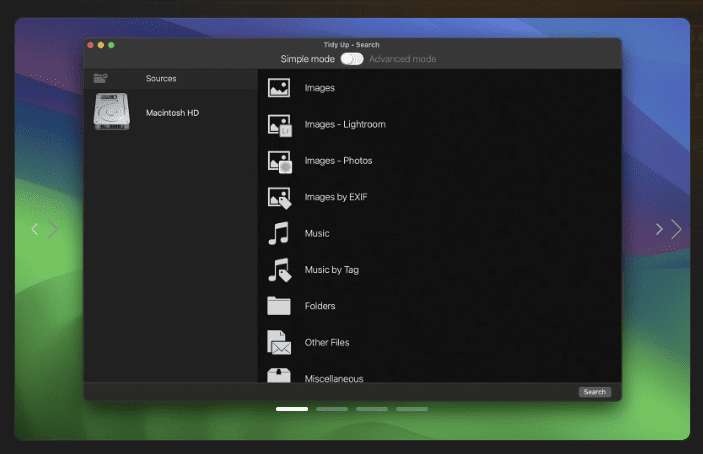The image size is (703, 454).
Task: Click the "Advanced mode" label
Action: click(x=403, y=59)
